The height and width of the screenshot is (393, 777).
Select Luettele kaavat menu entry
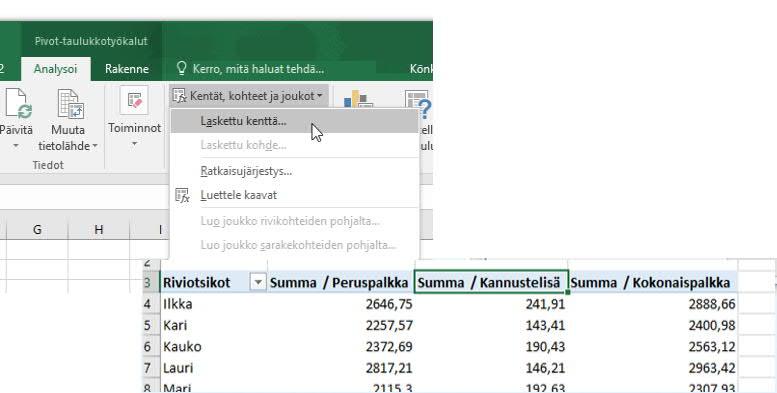(x=294, y=195)
